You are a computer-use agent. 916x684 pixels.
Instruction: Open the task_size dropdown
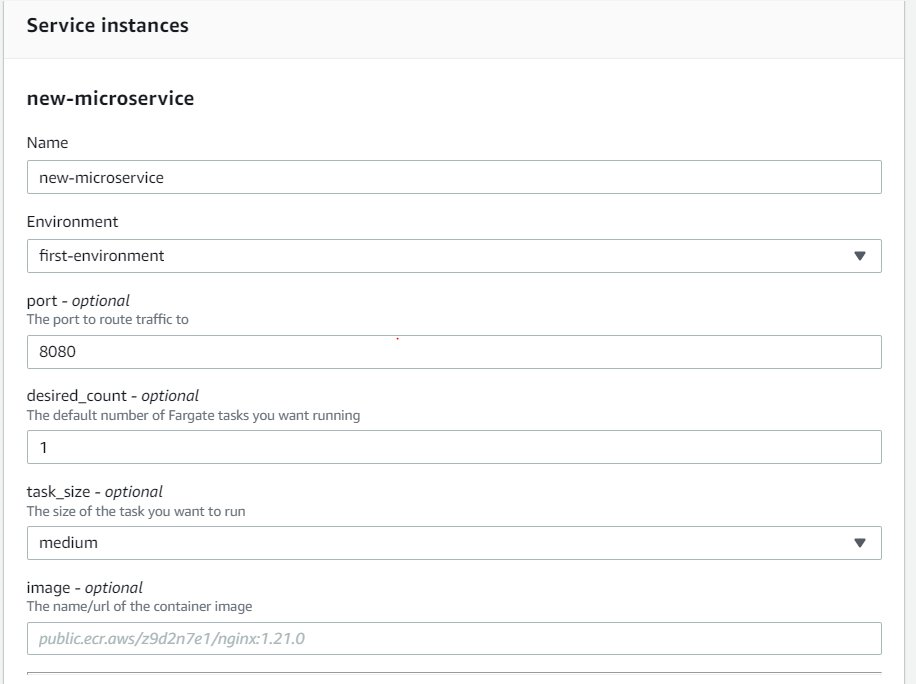tap(454, 542)
